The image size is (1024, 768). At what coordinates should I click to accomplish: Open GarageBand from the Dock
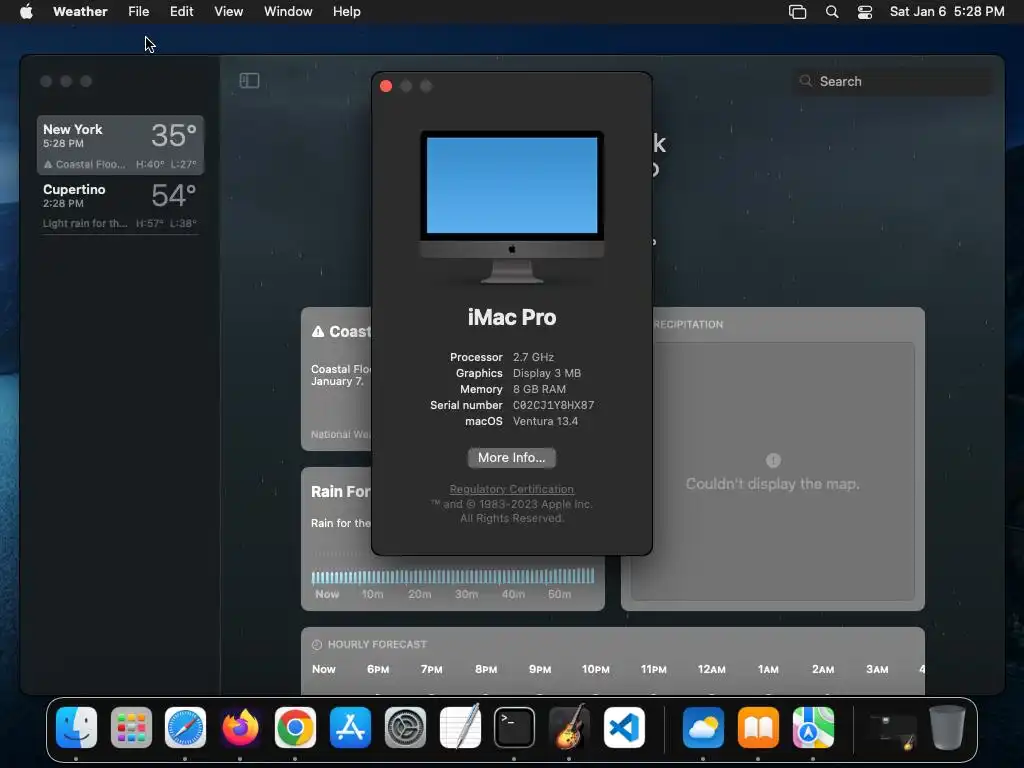(569, 728)
